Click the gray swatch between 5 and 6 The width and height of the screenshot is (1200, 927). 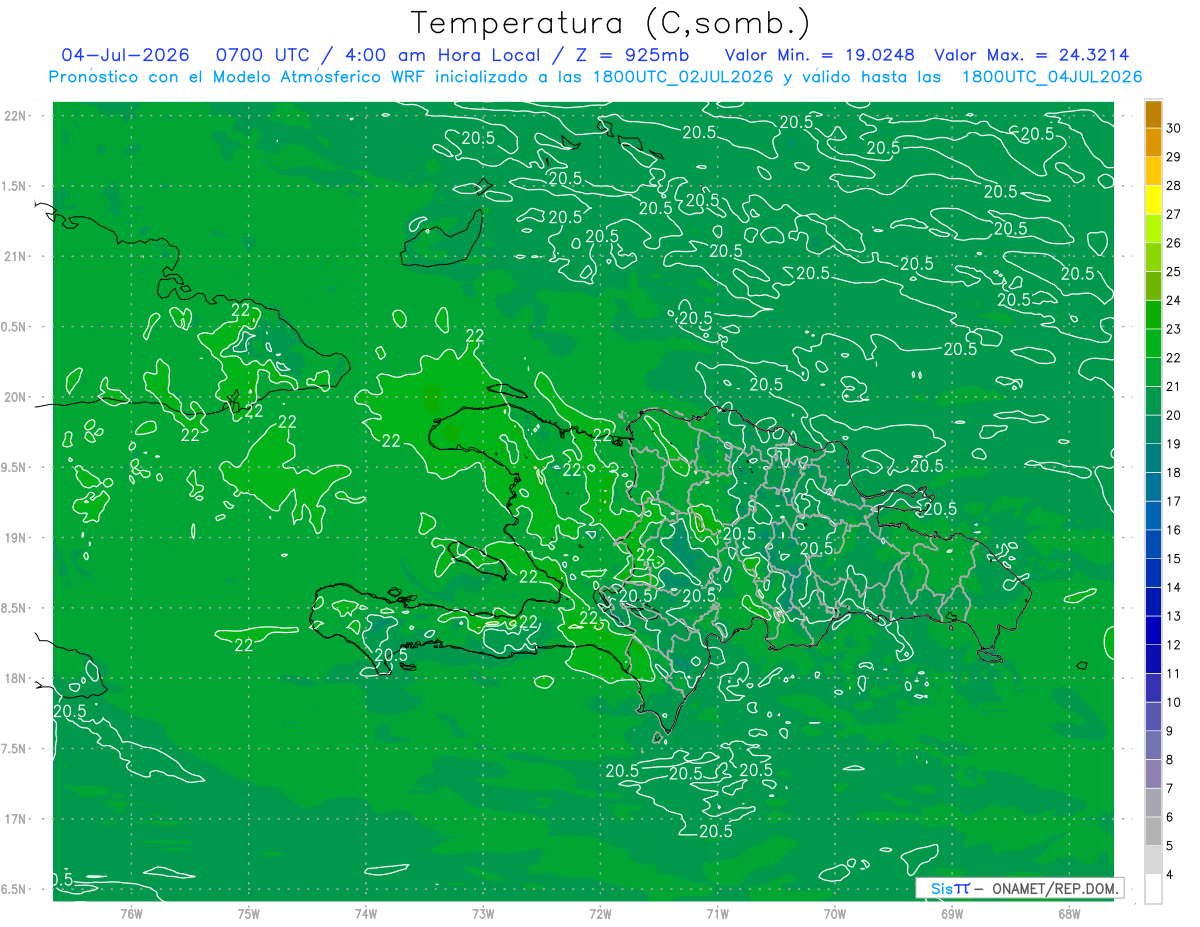click(x=1153, y=831)
